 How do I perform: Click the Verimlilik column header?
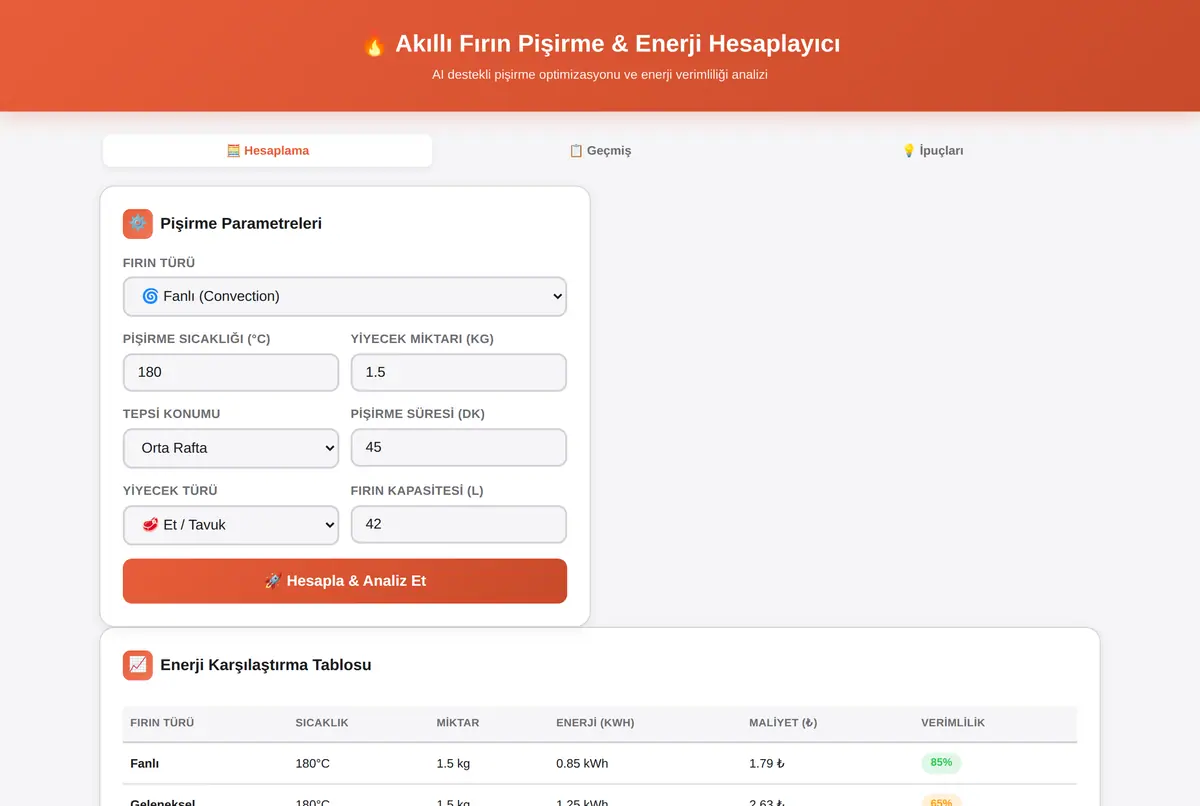click(x=953, y=723)
